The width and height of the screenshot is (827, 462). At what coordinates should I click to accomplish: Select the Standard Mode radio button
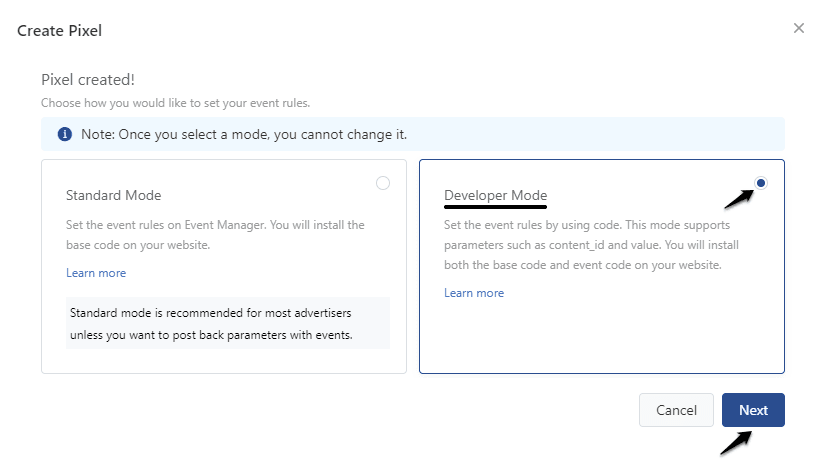click(383, 183)
